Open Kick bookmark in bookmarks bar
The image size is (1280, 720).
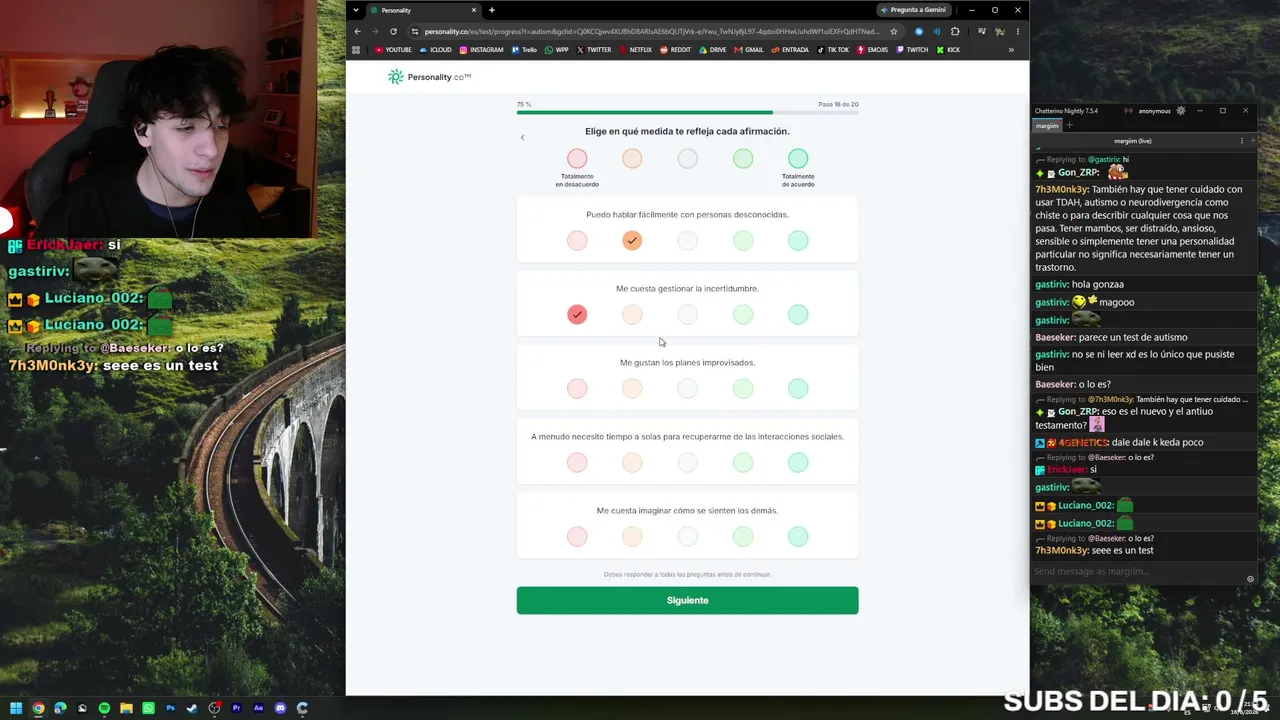pos(948,50)
